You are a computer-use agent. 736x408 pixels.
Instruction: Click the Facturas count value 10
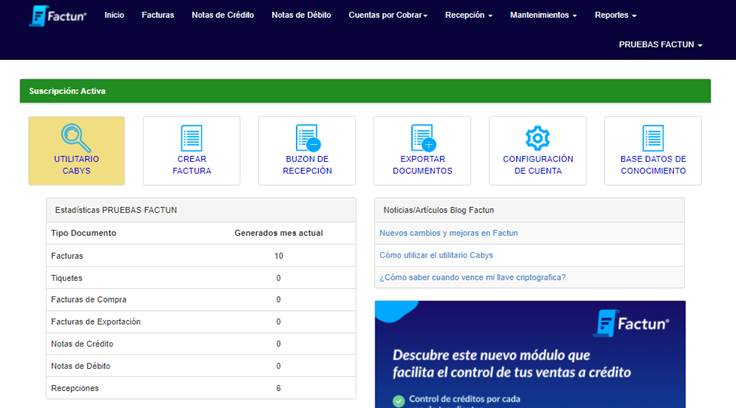coord(278,256)
